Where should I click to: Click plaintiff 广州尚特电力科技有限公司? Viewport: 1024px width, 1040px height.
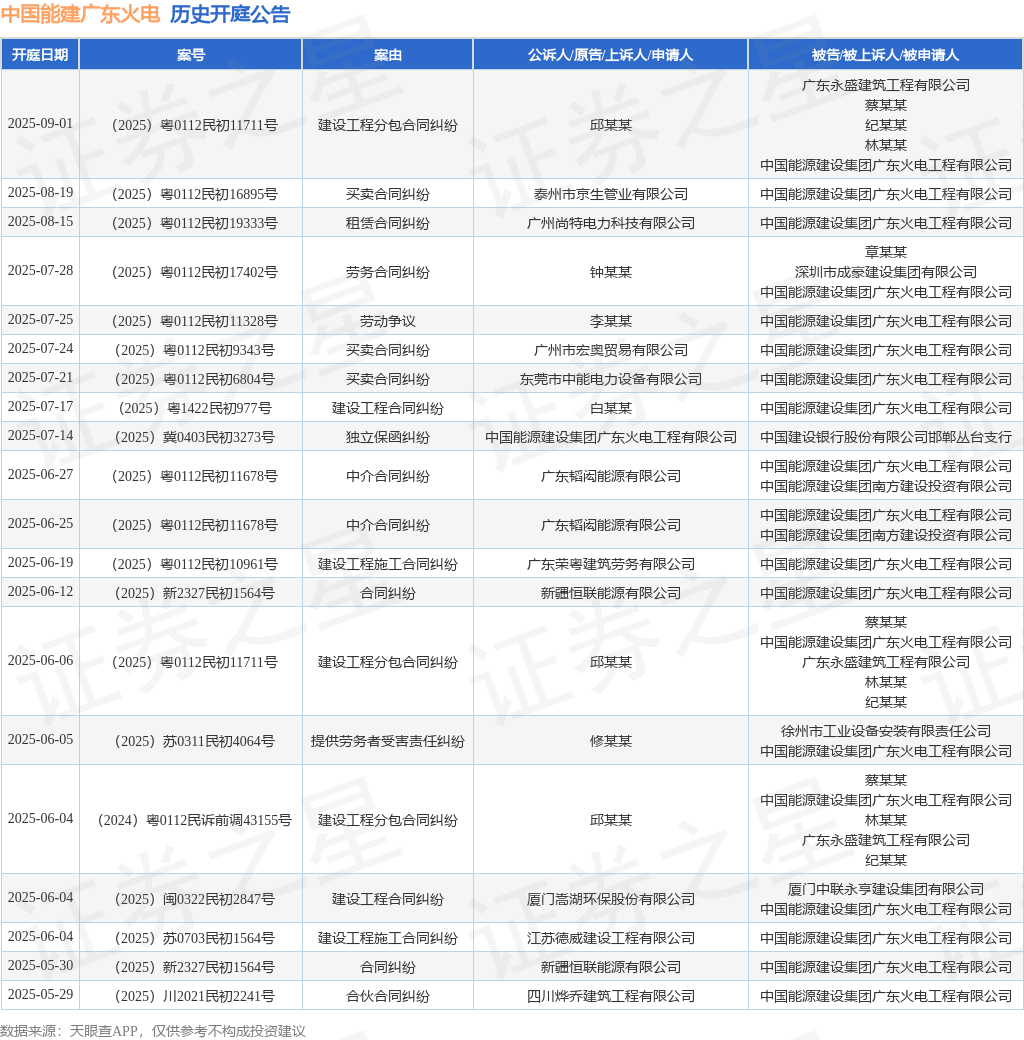coord(610,223)
